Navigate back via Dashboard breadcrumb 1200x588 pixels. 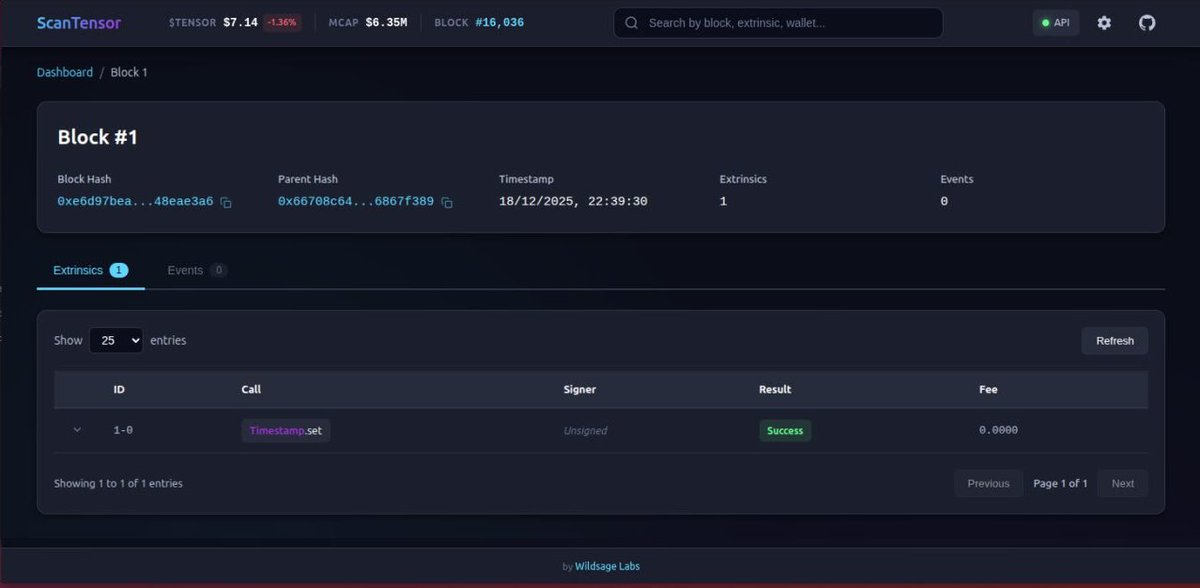tap(65, 71)
